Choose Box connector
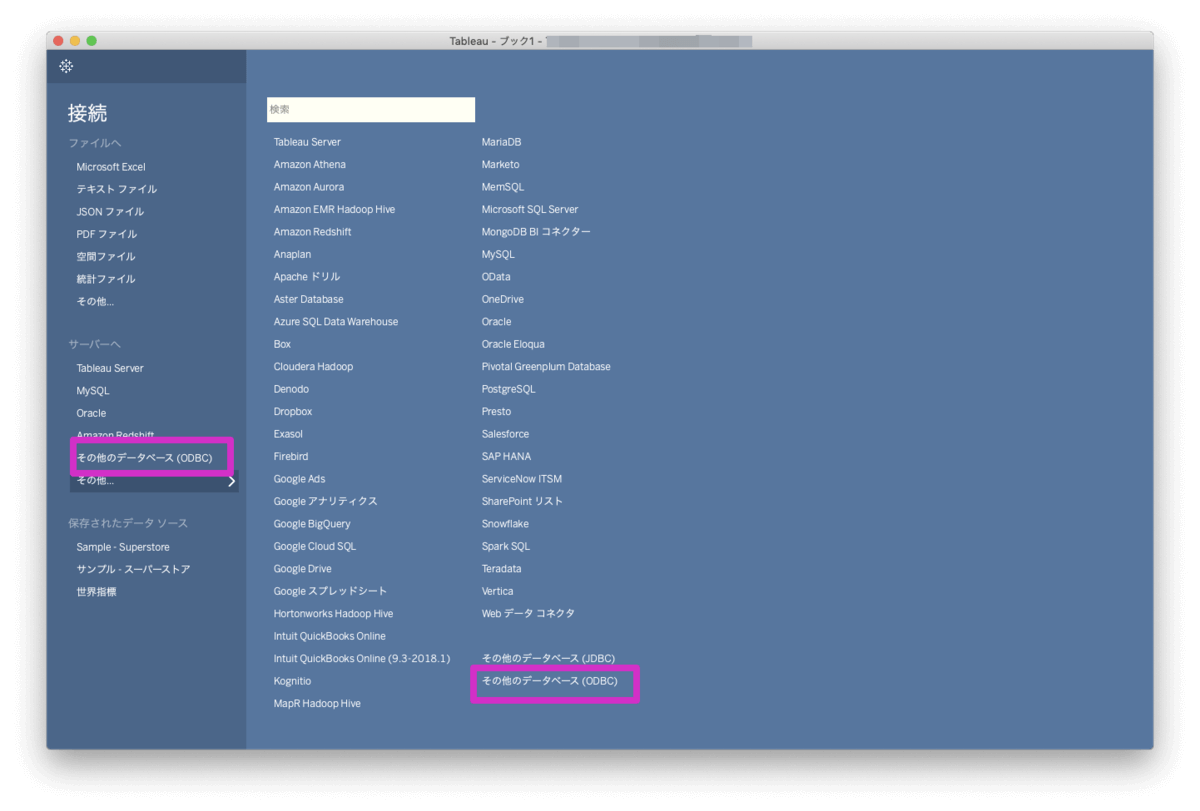Image resolution: width=1200 pixels, height=811 pixels. click(282, 344)
